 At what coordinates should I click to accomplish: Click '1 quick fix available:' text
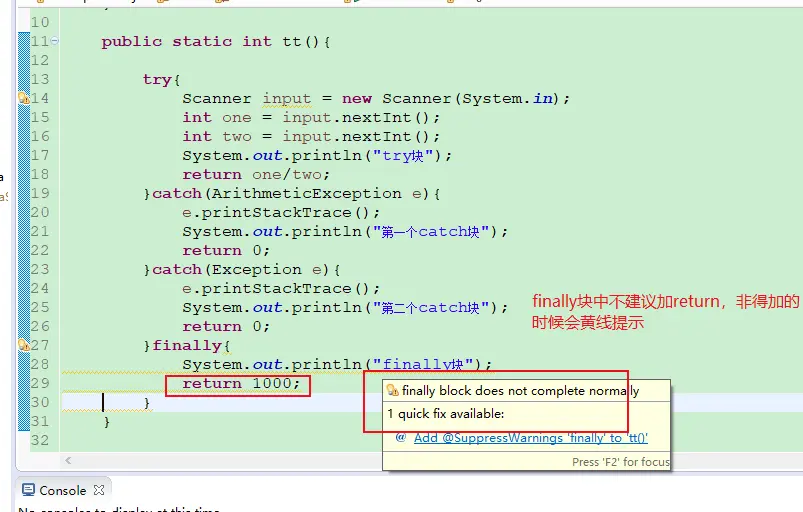coord(446,414)
